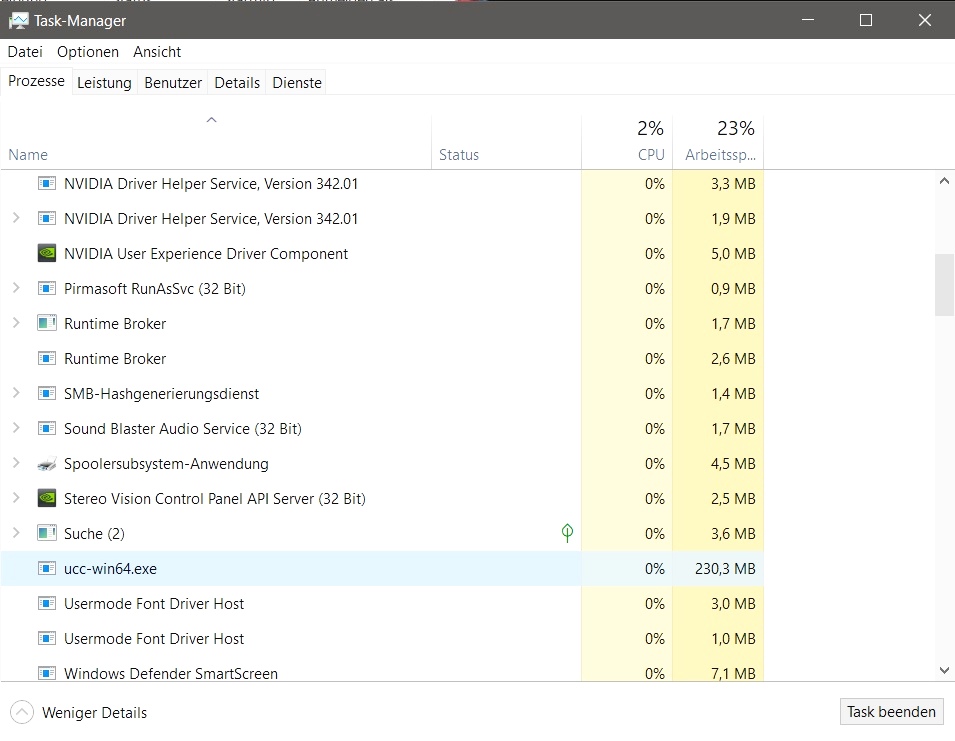Expand the Pirmasoft RunAsSvc process group
Viewport: 955px width, 741px height.
point(16,288)
